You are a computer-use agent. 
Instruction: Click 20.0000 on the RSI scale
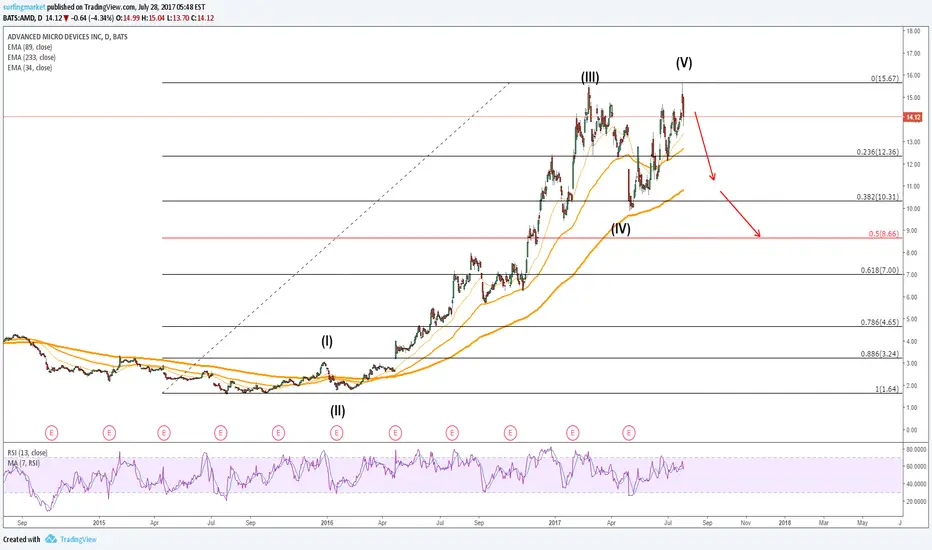pyautogui.click(x=916, y=501)
